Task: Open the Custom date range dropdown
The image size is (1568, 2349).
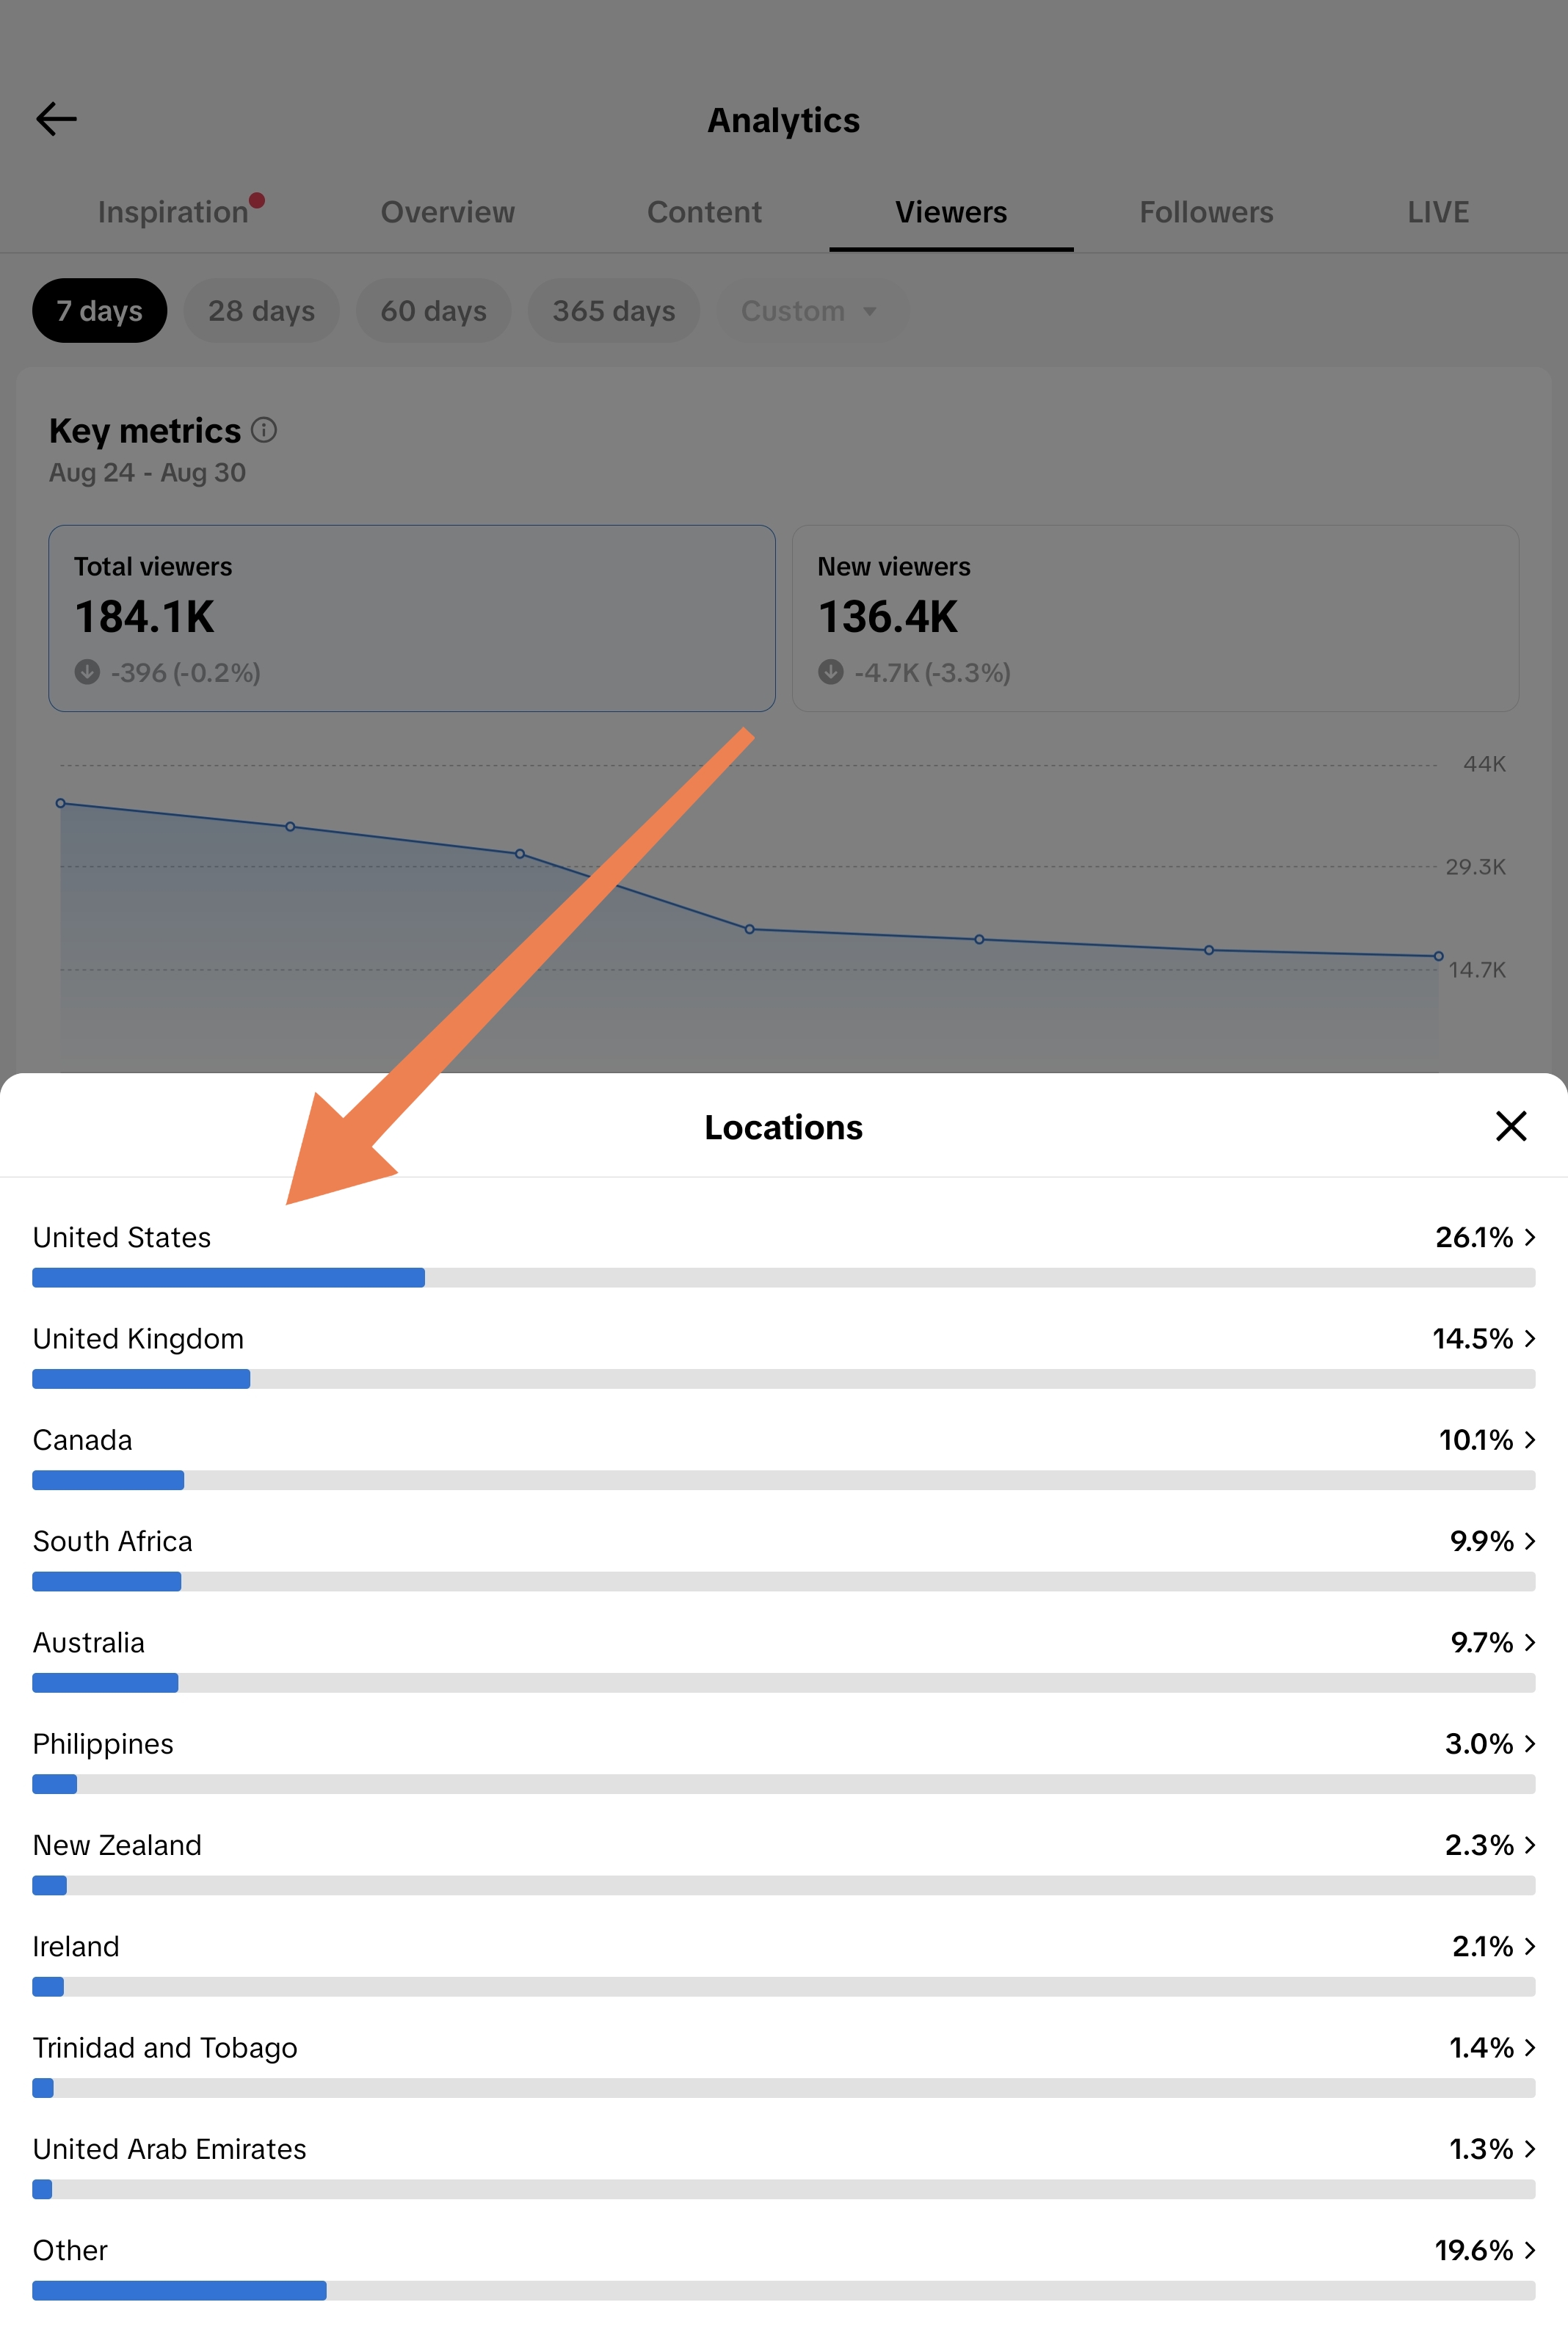Action: pos(809,311)
